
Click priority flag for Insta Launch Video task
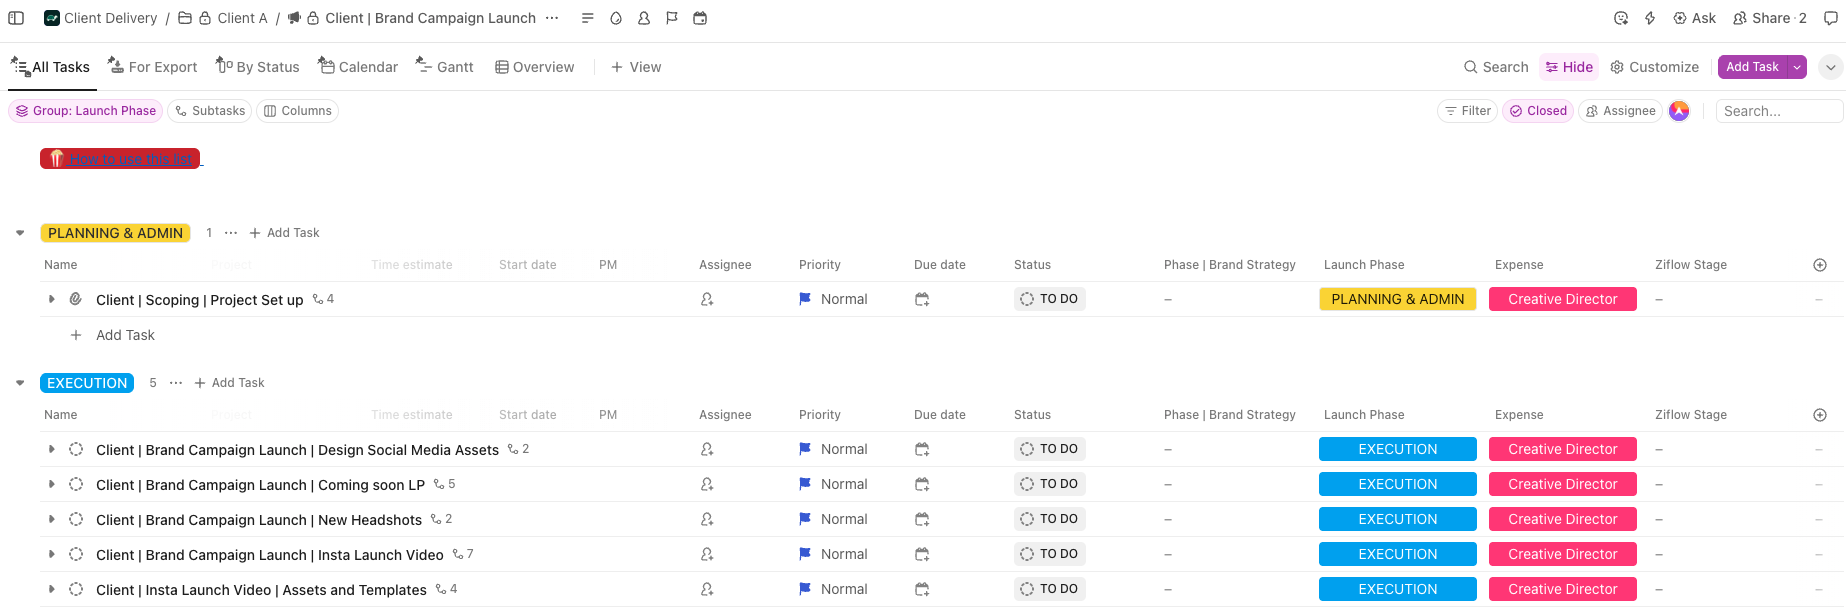pyautogui.click(x=805, y=555)
